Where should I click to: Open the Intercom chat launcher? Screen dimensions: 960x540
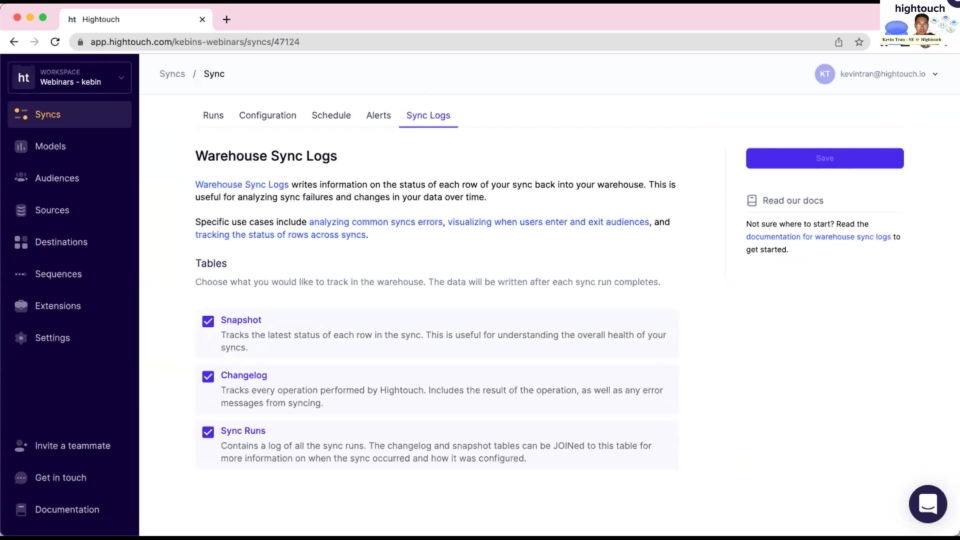(x=928, y=504)
